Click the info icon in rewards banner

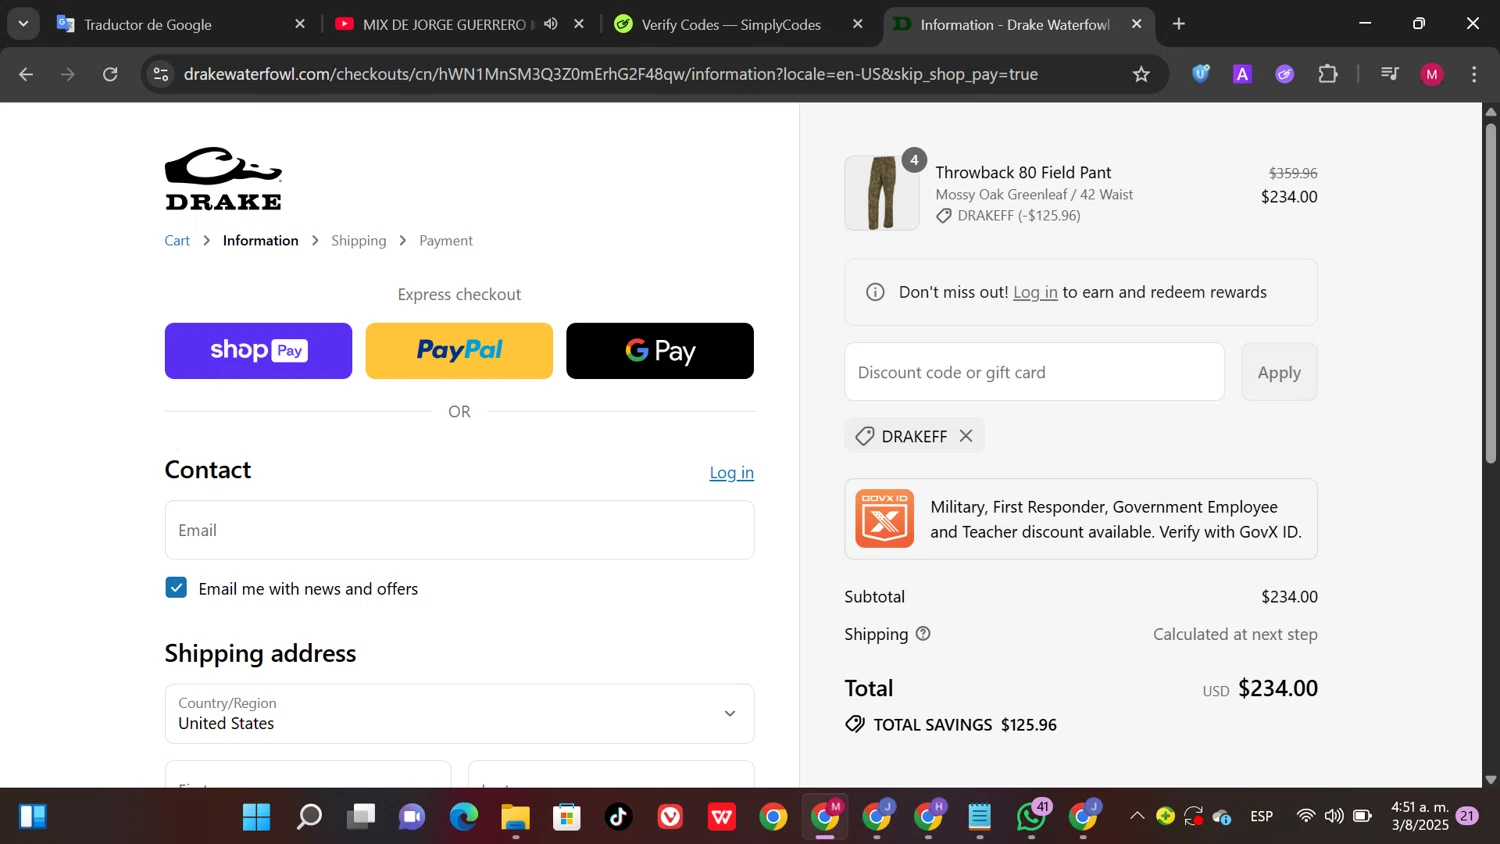point(875,292)
